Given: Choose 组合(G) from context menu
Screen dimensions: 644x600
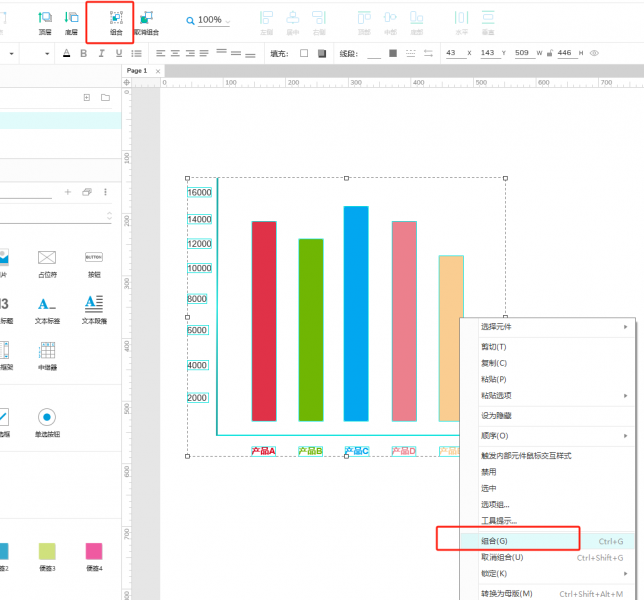Looking at the screenshot, I should (x=548, y=541).
